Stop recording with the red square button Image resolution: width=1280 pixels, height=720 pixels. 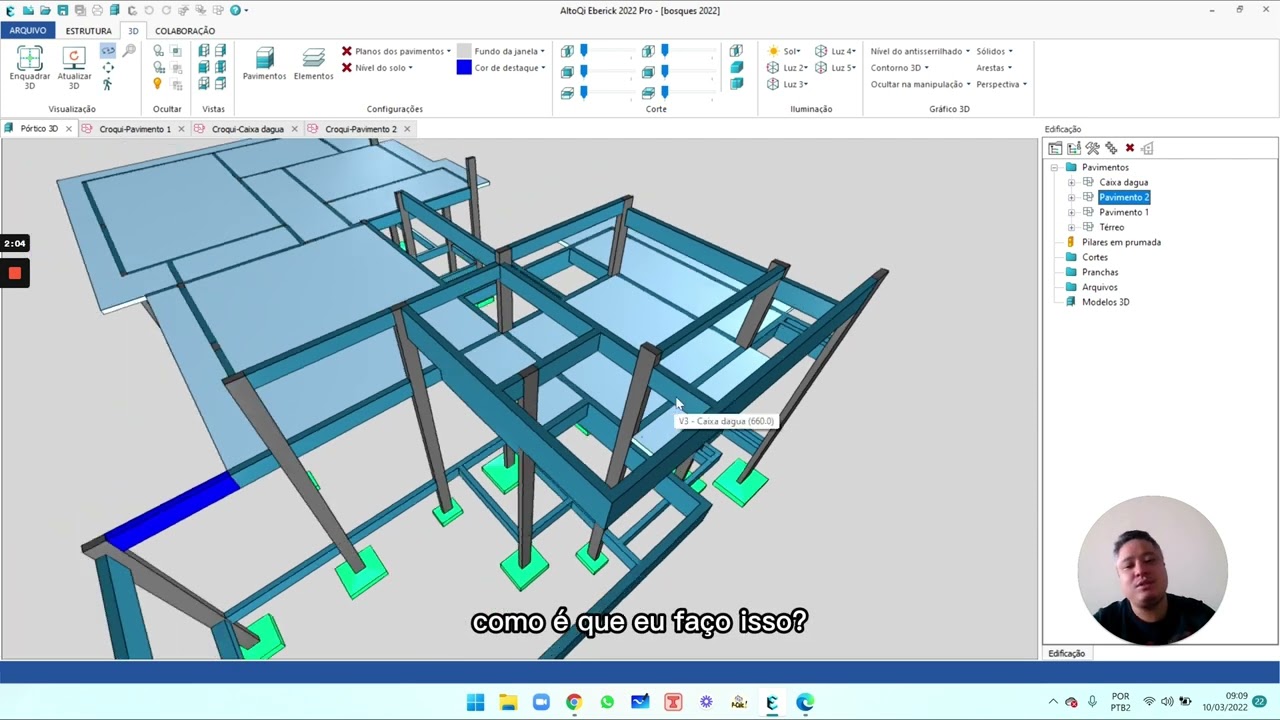click(15, 273)
